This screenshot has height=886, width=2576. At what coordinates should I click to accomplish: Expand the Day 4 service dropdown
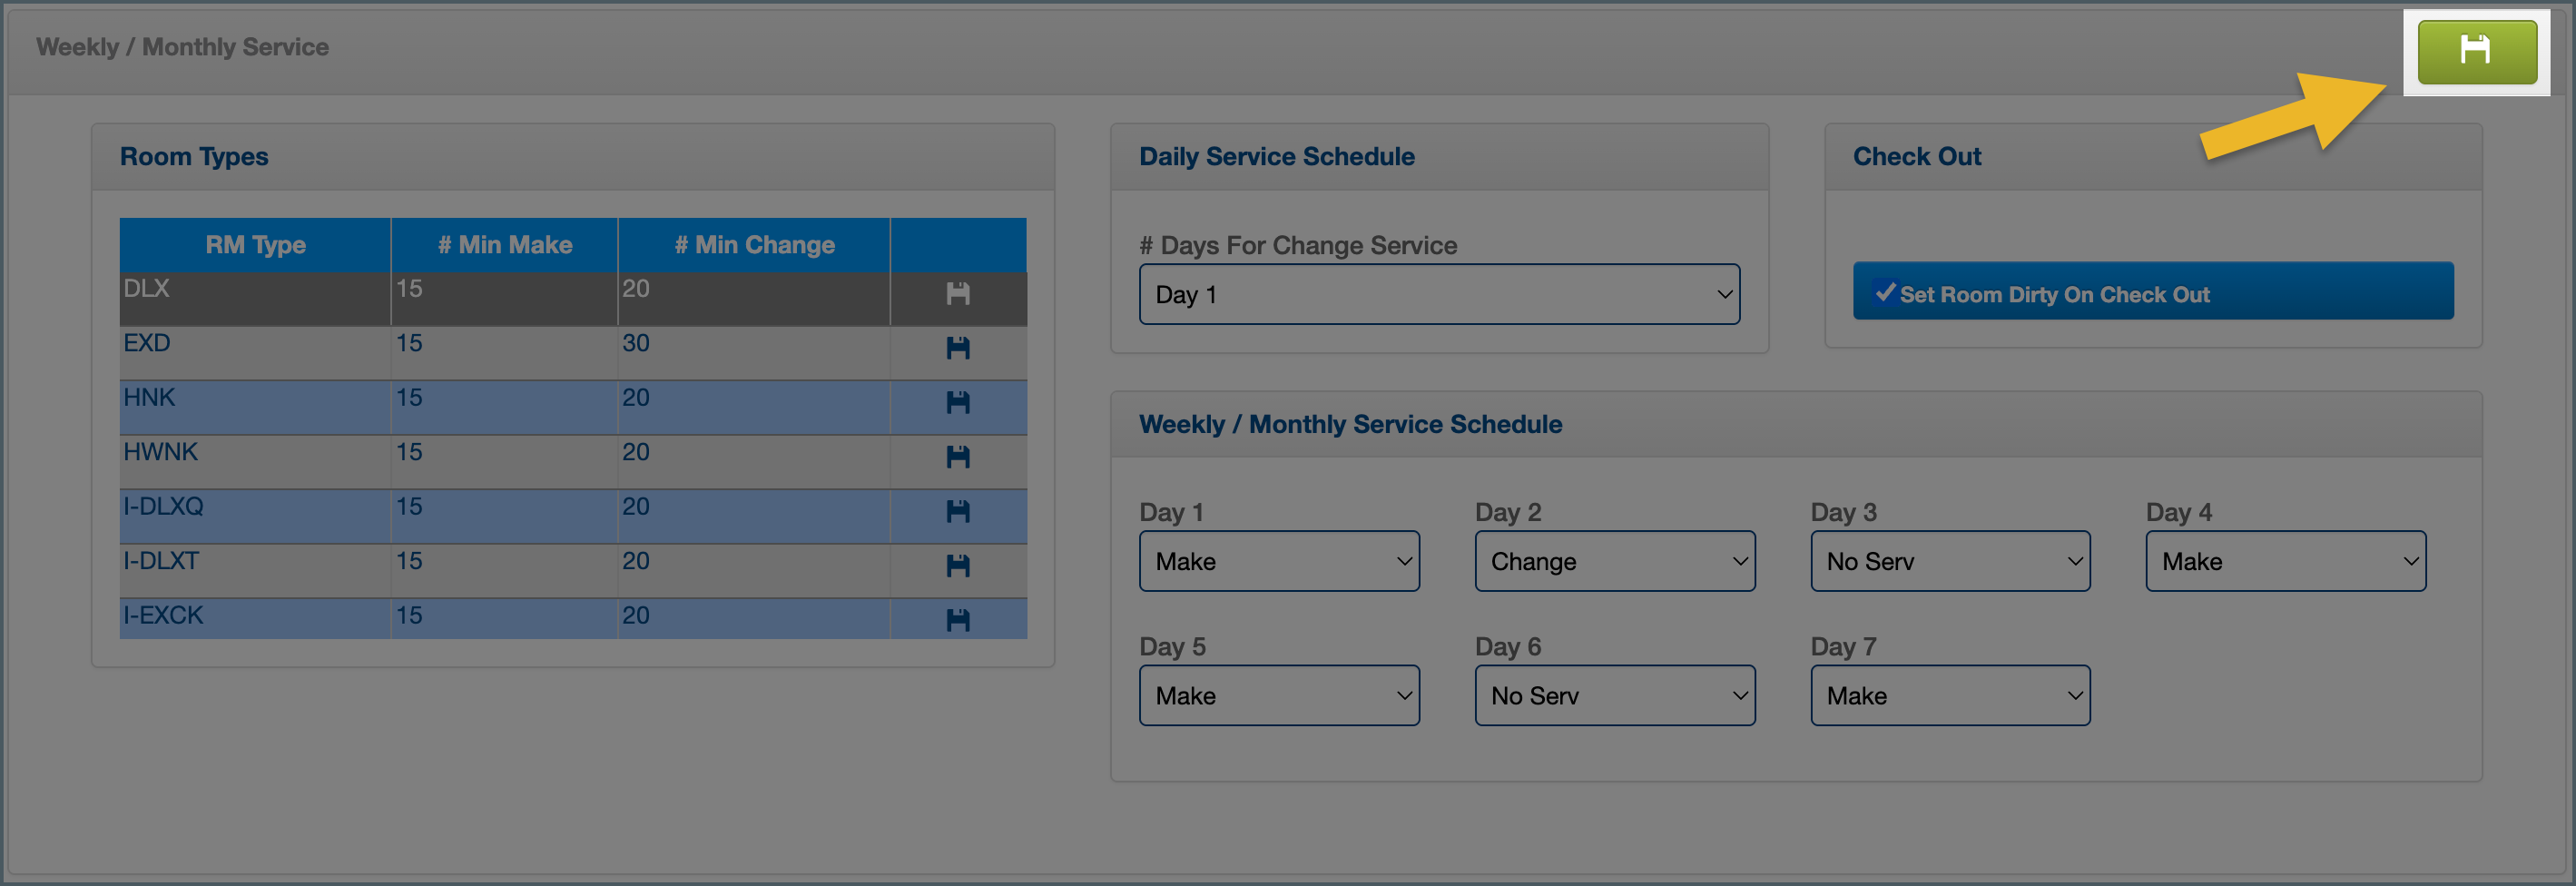pos(2285,562)
